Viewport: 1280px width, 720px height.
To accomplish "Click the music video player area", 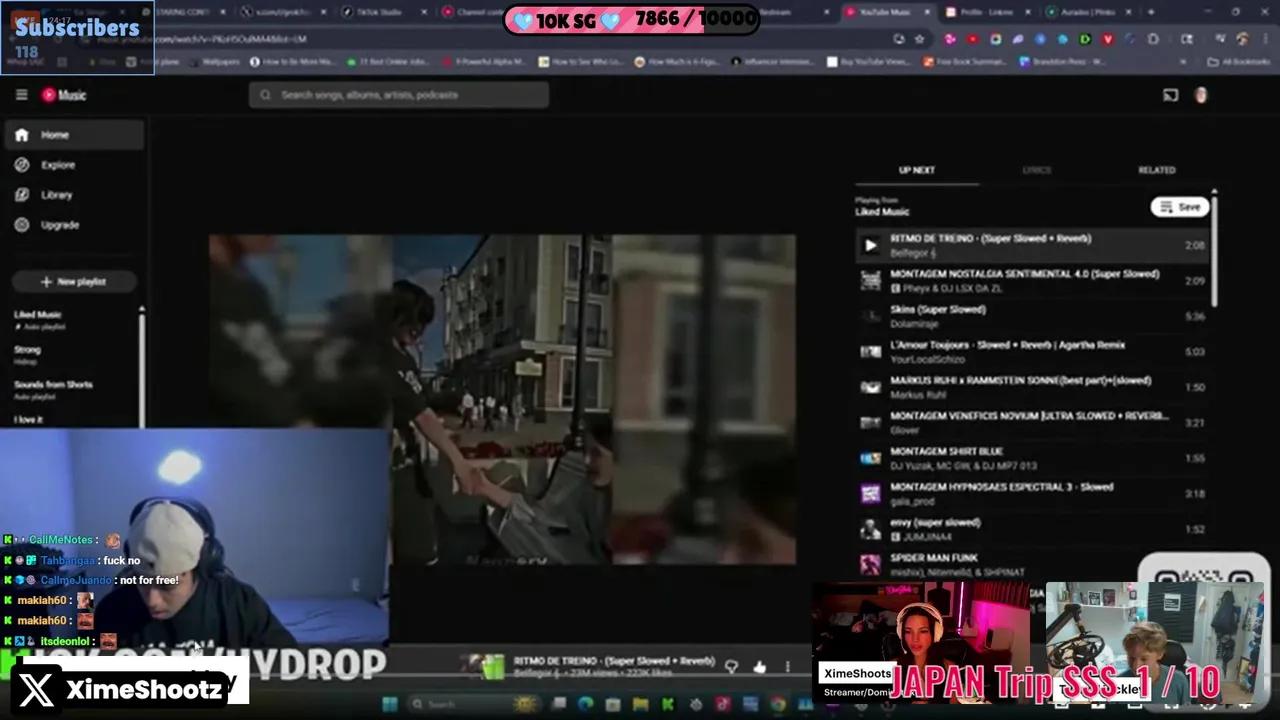I will point(502,400).
